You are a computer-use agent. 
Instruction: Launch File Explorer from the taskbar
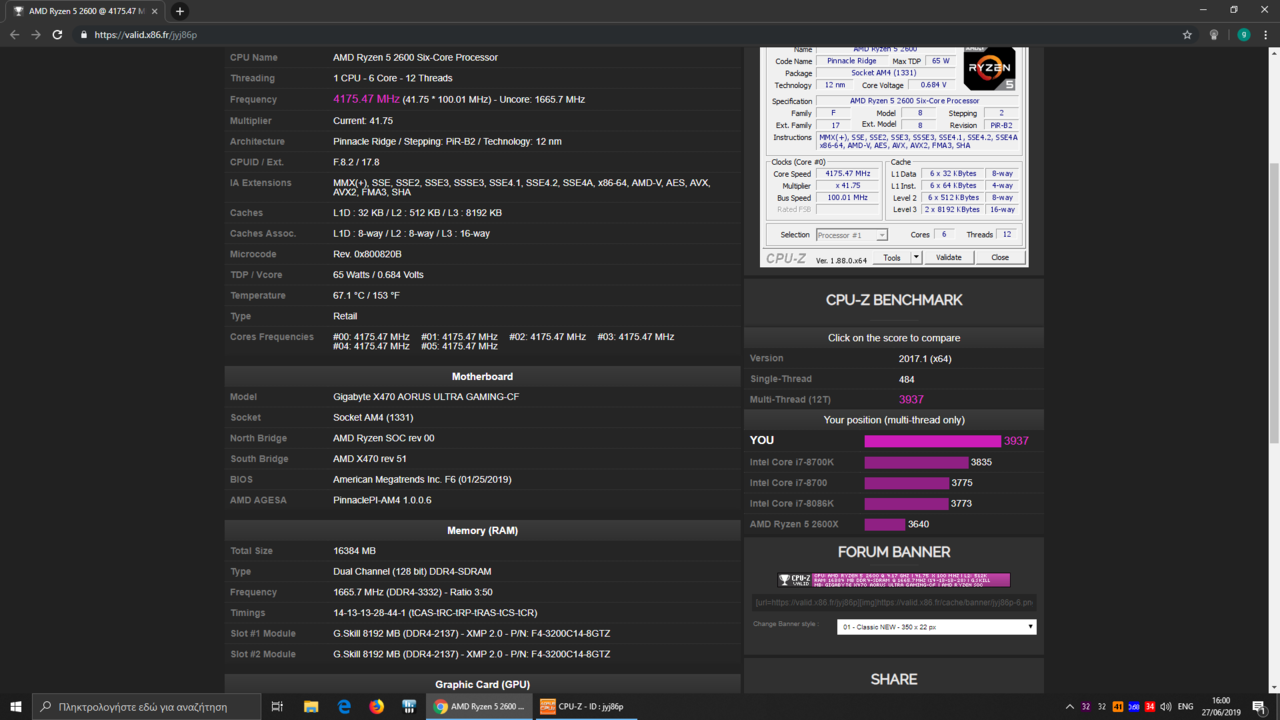311,707
